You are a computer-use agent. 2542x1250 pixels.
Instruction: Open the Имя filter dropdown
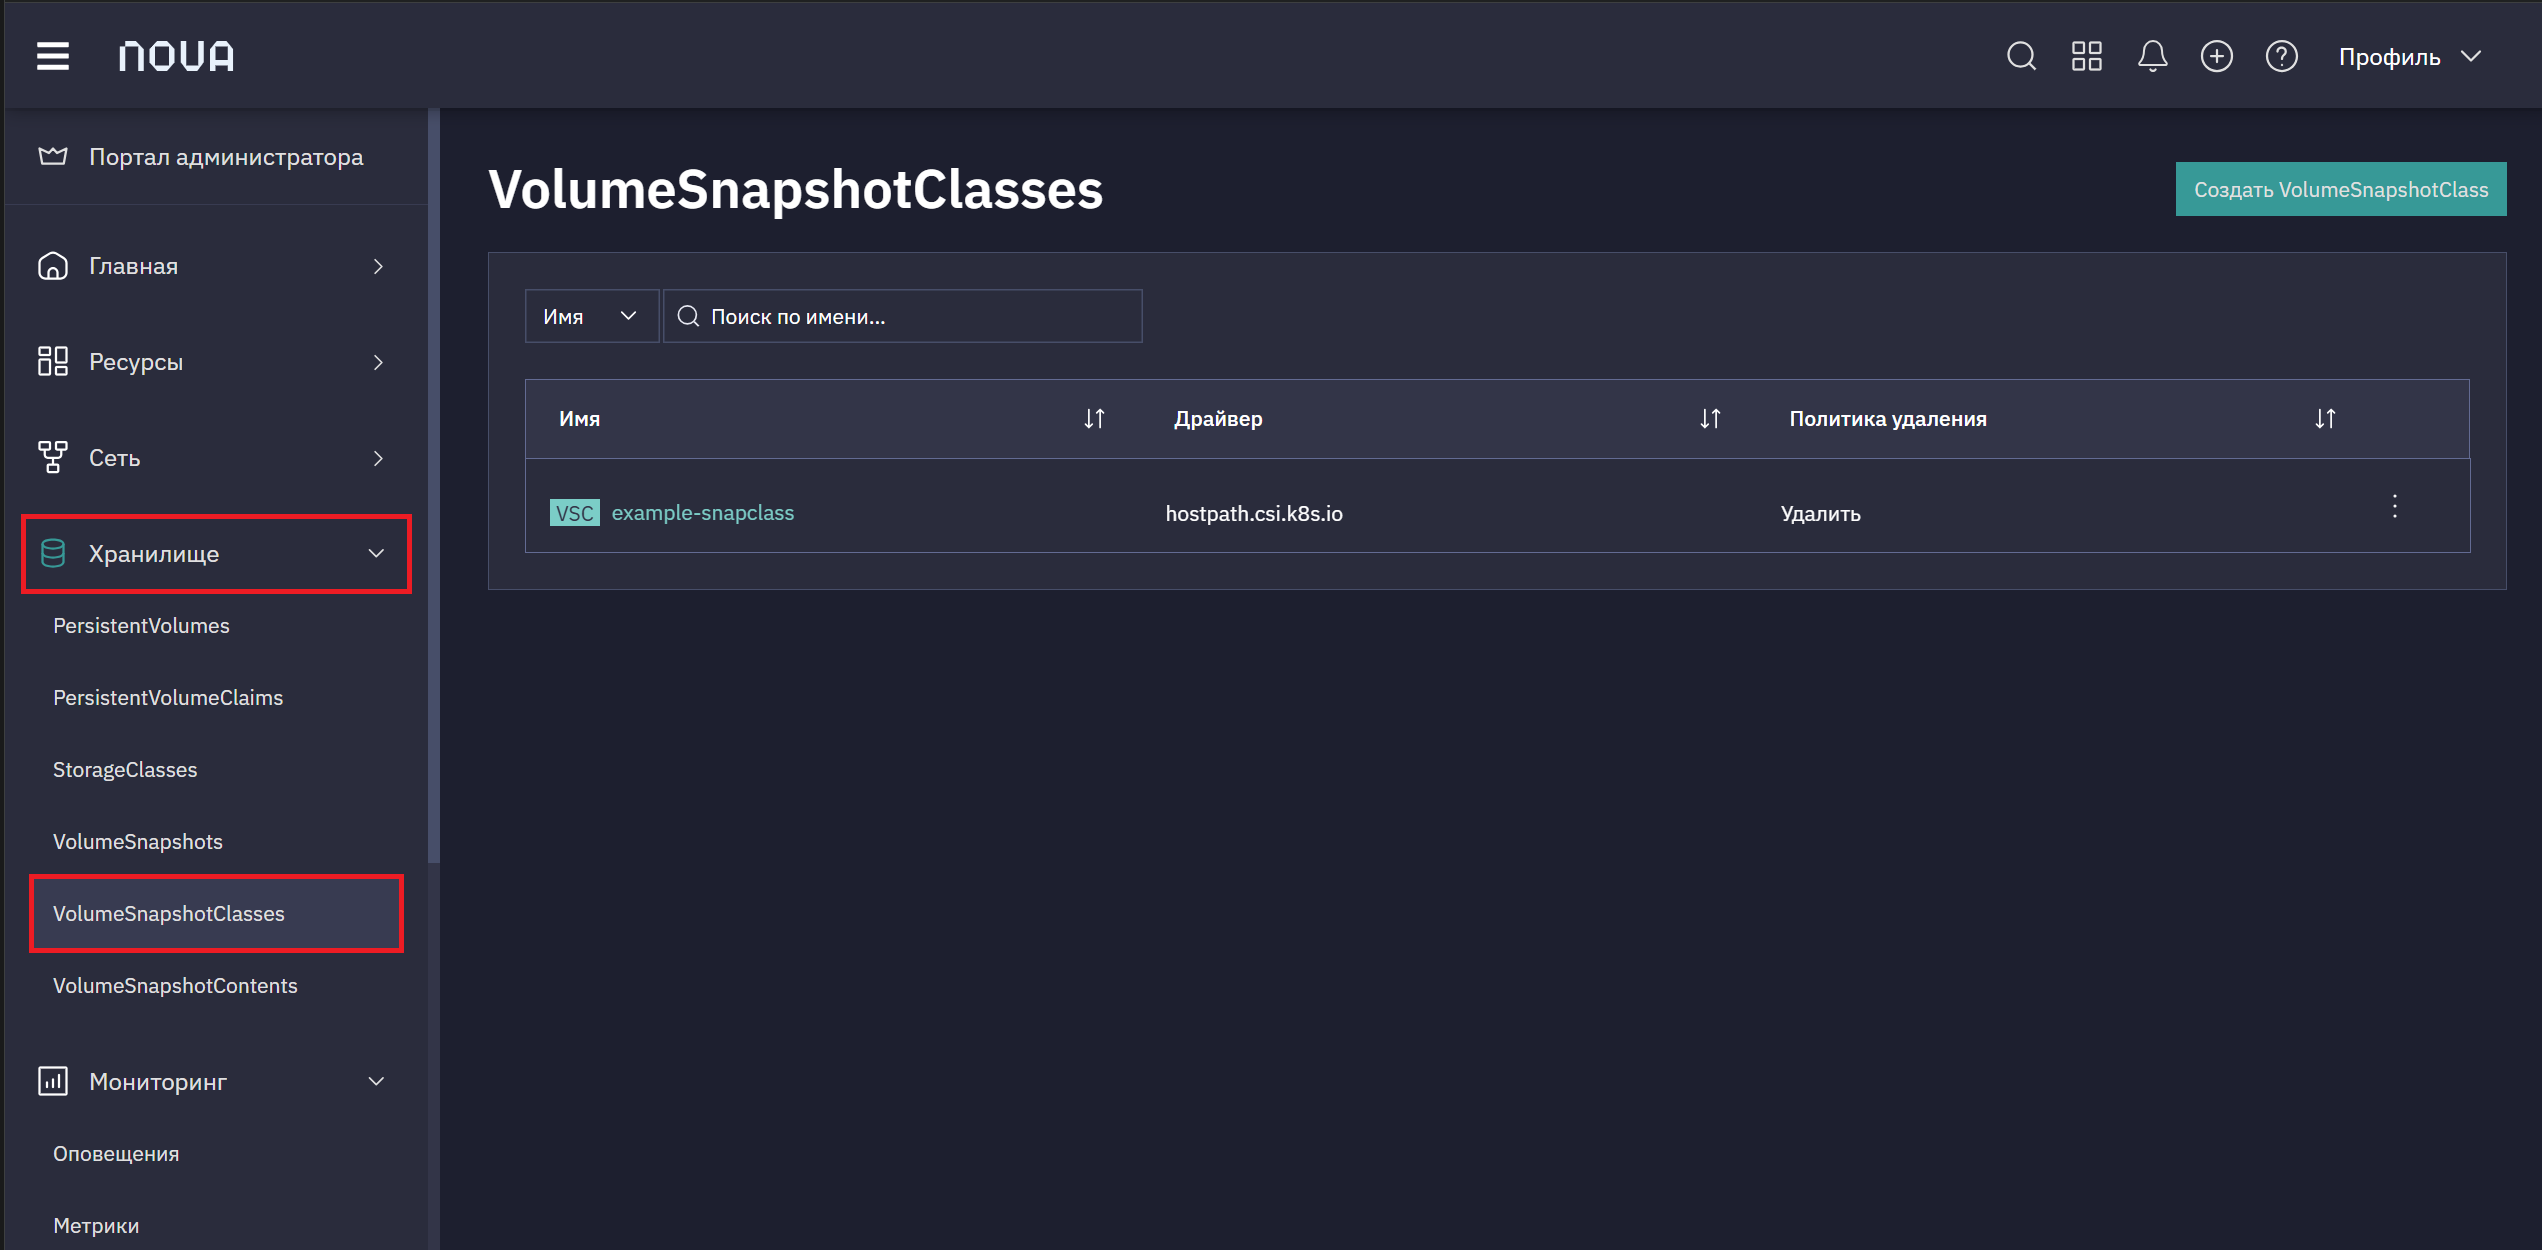(x=591, y=316)
